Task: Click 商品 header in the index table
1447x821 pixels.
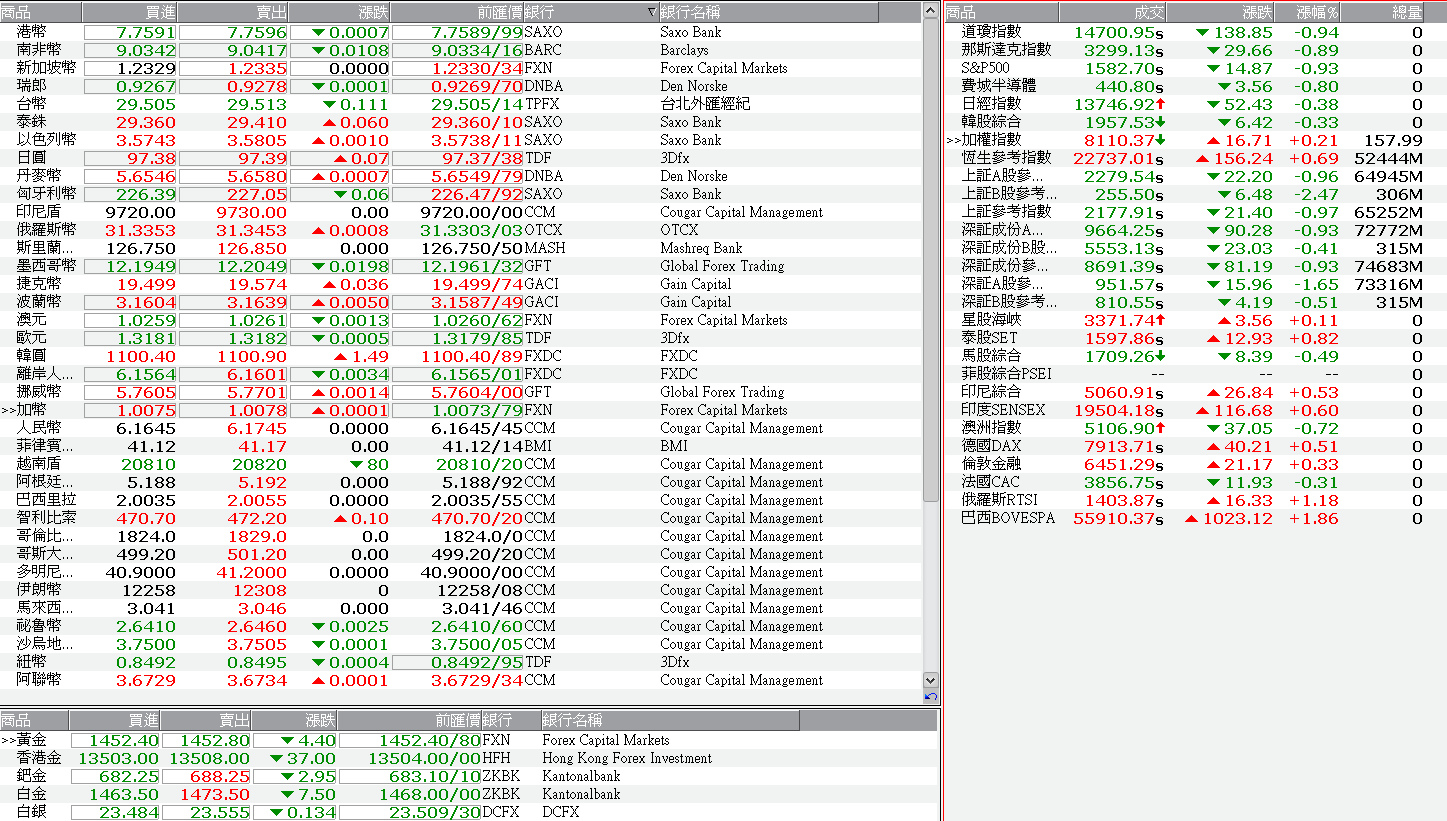Action: point(1002,13)
